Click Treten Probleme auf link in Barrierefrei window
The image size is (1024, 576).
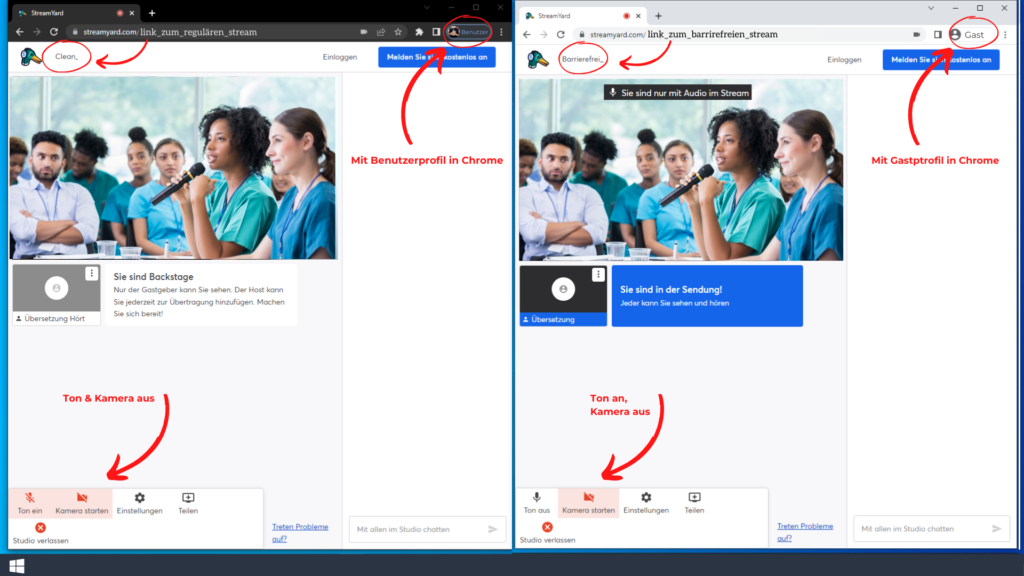point(804,531)
